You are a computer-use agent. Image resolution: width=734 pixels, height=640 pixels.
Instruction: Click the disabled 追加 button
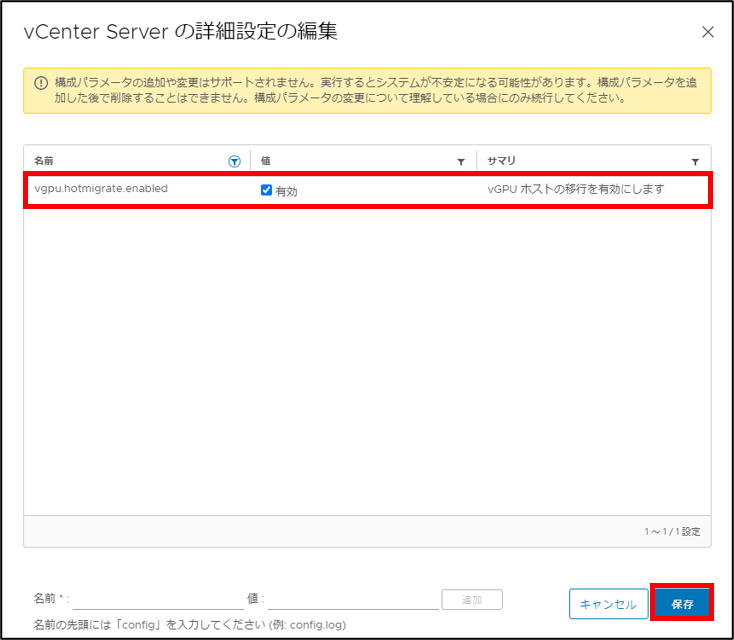point(472,600)
